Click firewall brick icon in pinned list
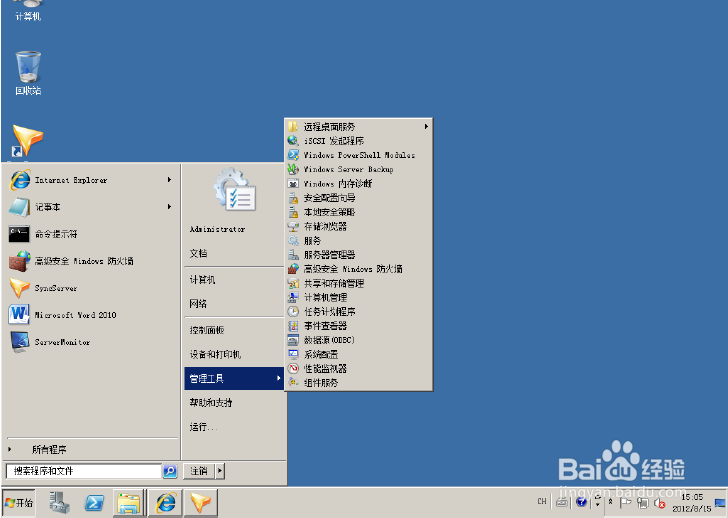This screenshot has height=518, width=728. pyautogui.click(x=20, y=261)
